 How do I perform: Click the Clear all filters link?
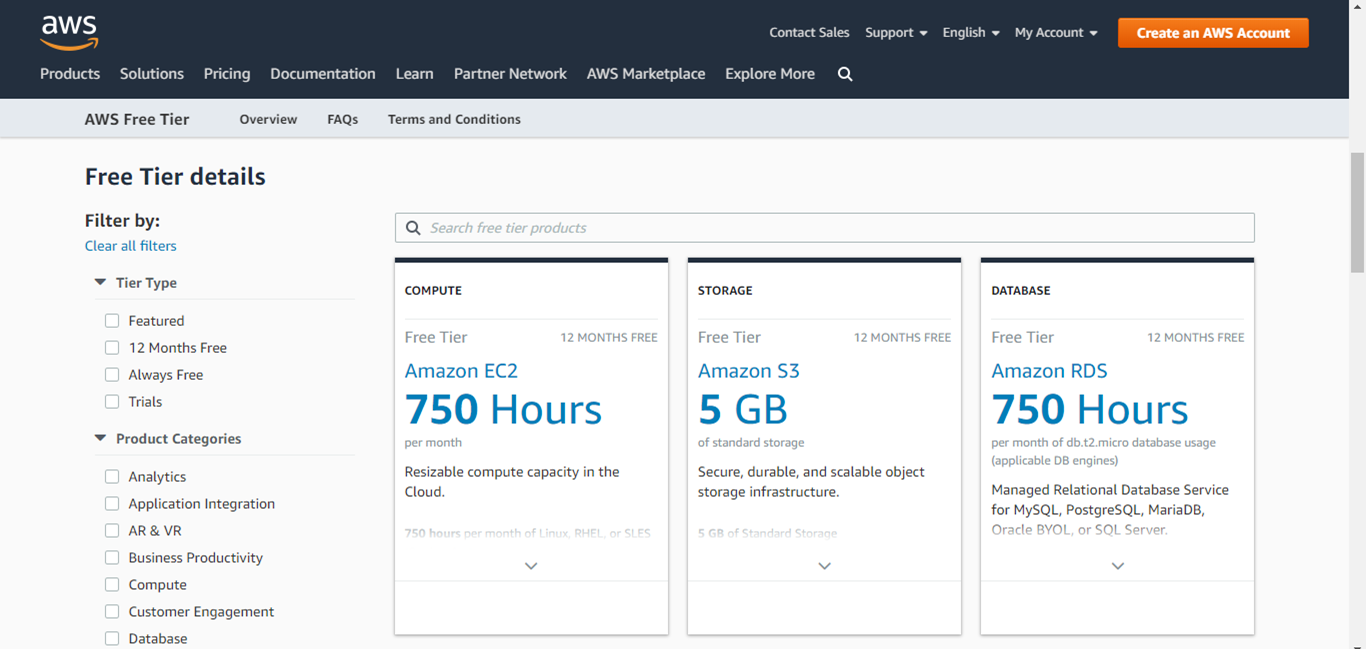click(131, 246)
